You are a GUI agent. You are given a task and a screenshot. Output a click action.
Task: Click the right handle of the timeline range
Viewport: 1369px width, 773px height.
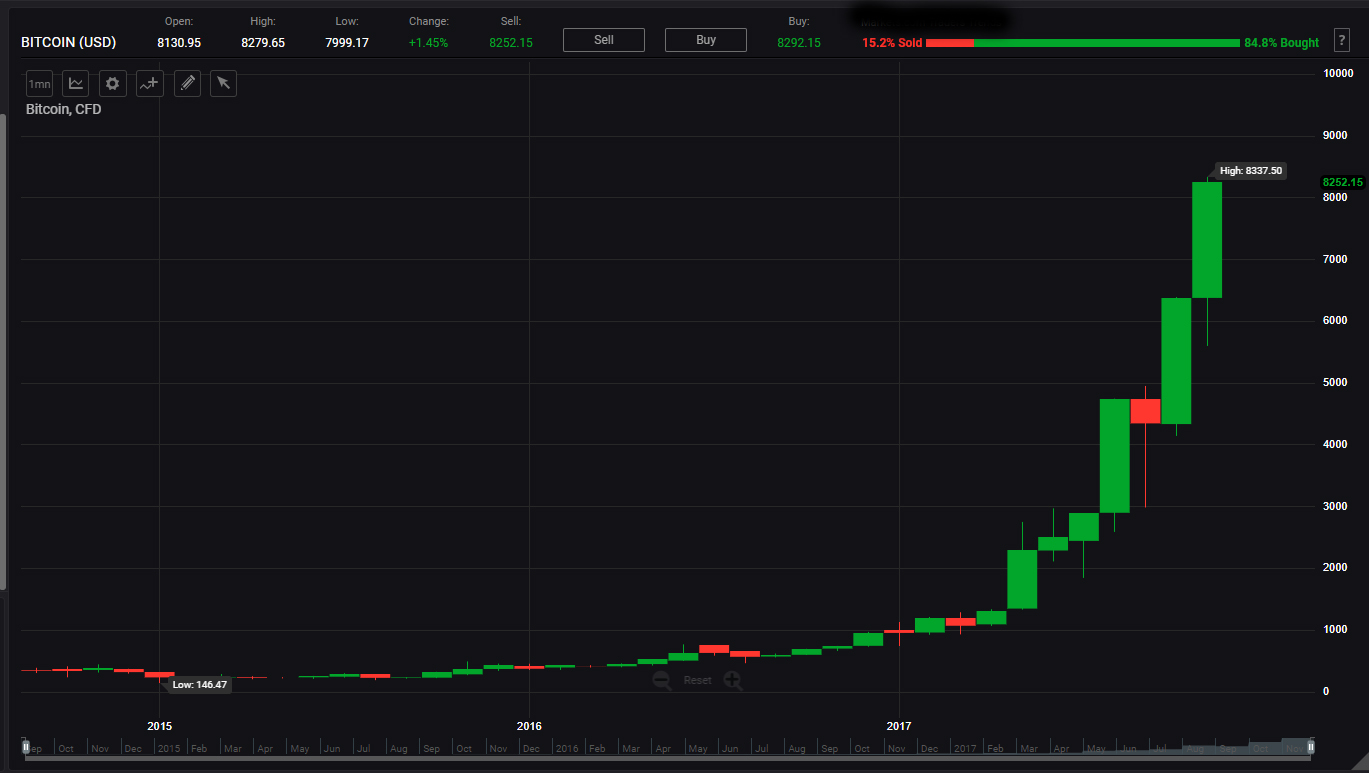[1311, 747]
